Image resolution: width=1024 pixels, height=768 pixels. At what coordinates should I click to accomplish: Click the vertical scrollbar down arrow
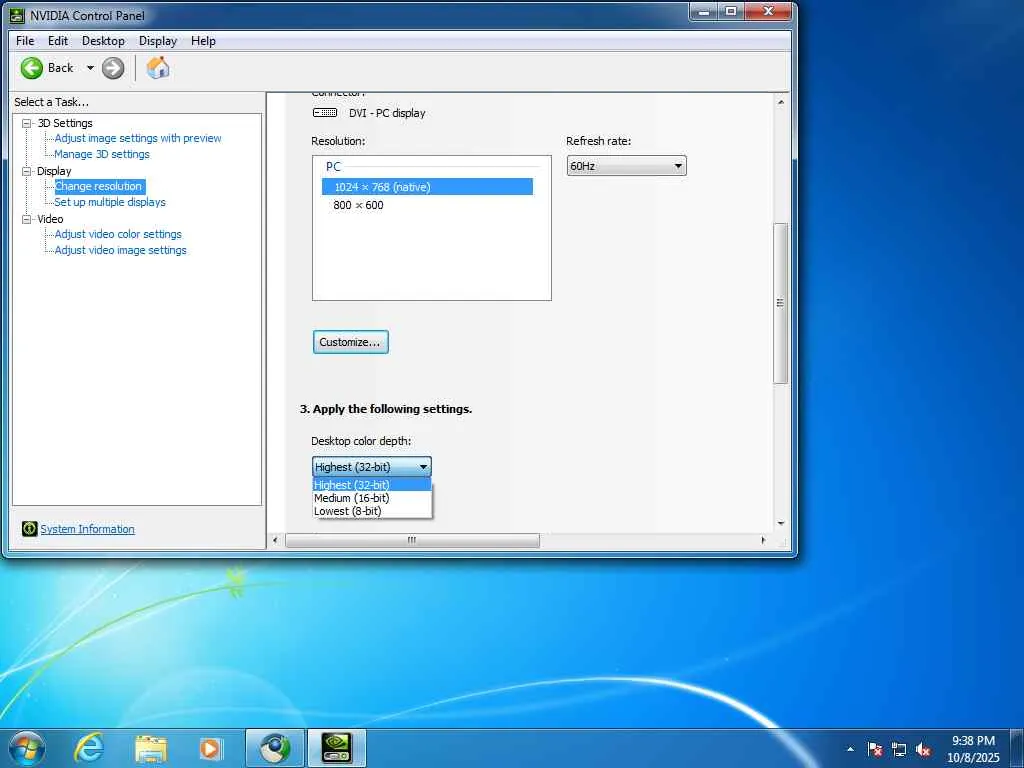tap(780, 524)
